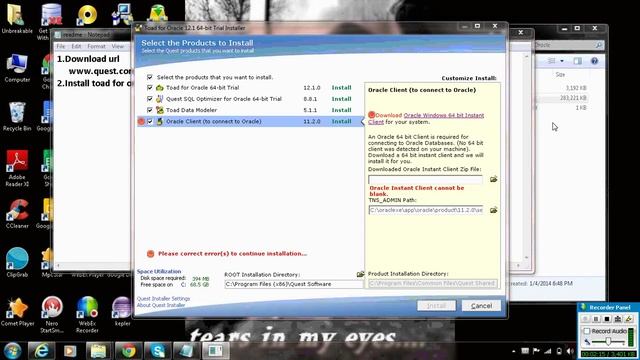Click version 12.1.0 in Toad for Oracle row

click(x=312, y=88)
